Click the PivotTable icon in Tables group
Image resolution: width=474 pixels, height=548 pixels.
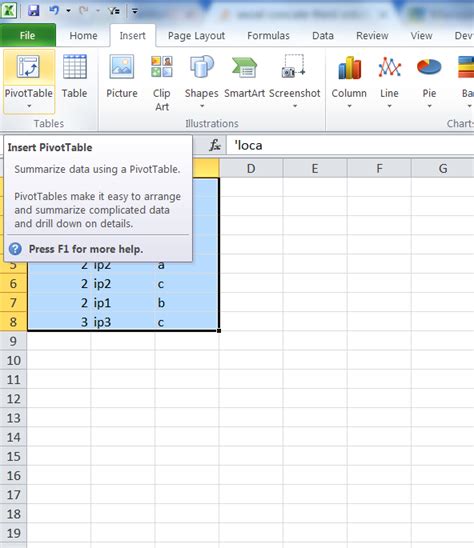28,67
